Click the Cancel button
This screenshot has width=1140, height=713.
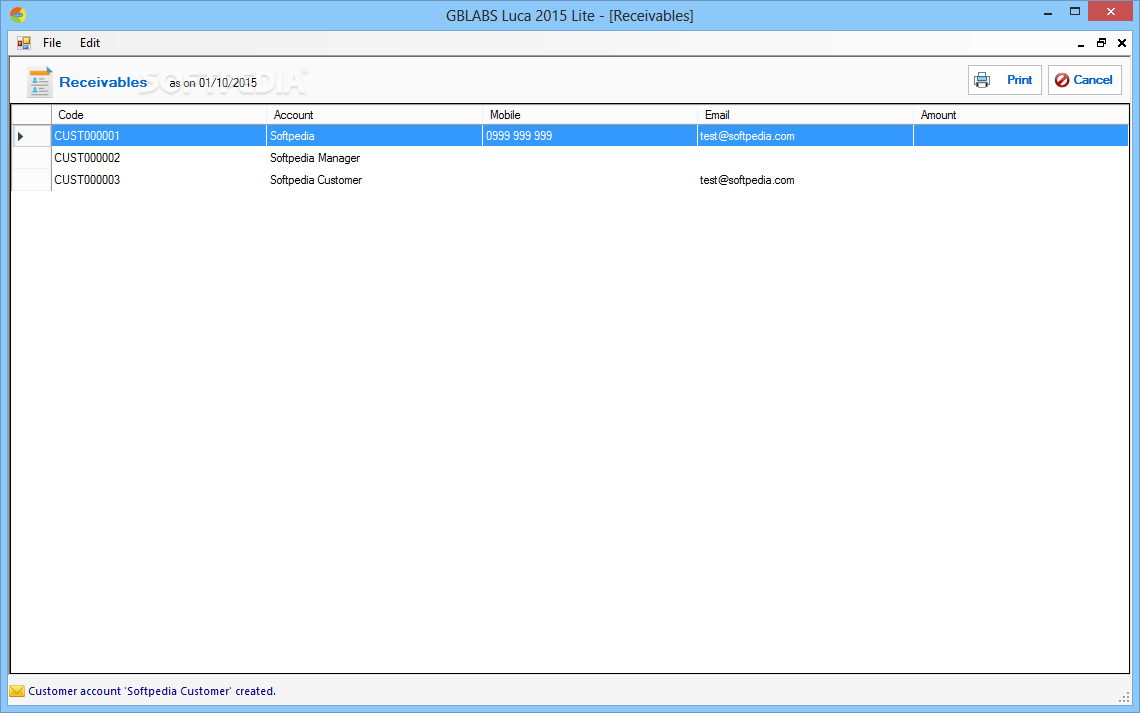pos(1084,80)
